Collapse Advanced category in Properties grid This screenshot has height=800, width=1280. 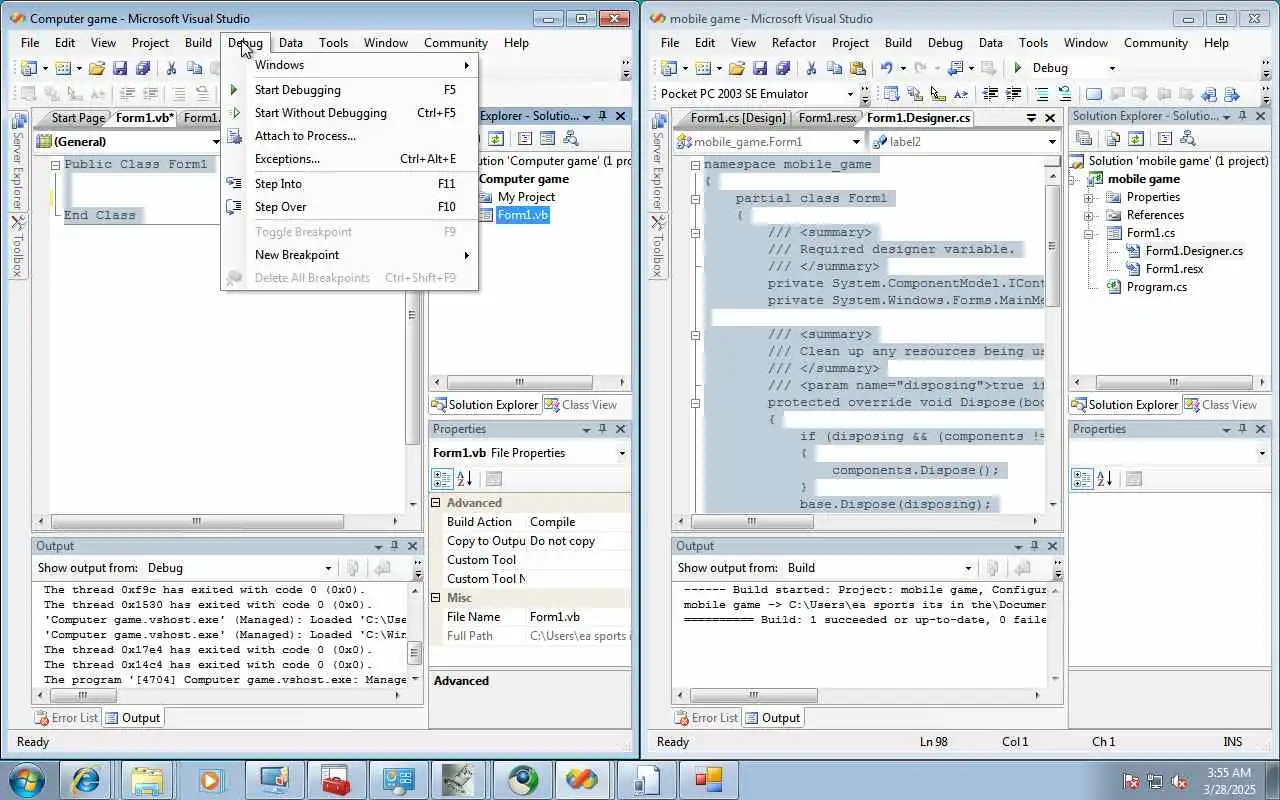click(x=436, y=503)
